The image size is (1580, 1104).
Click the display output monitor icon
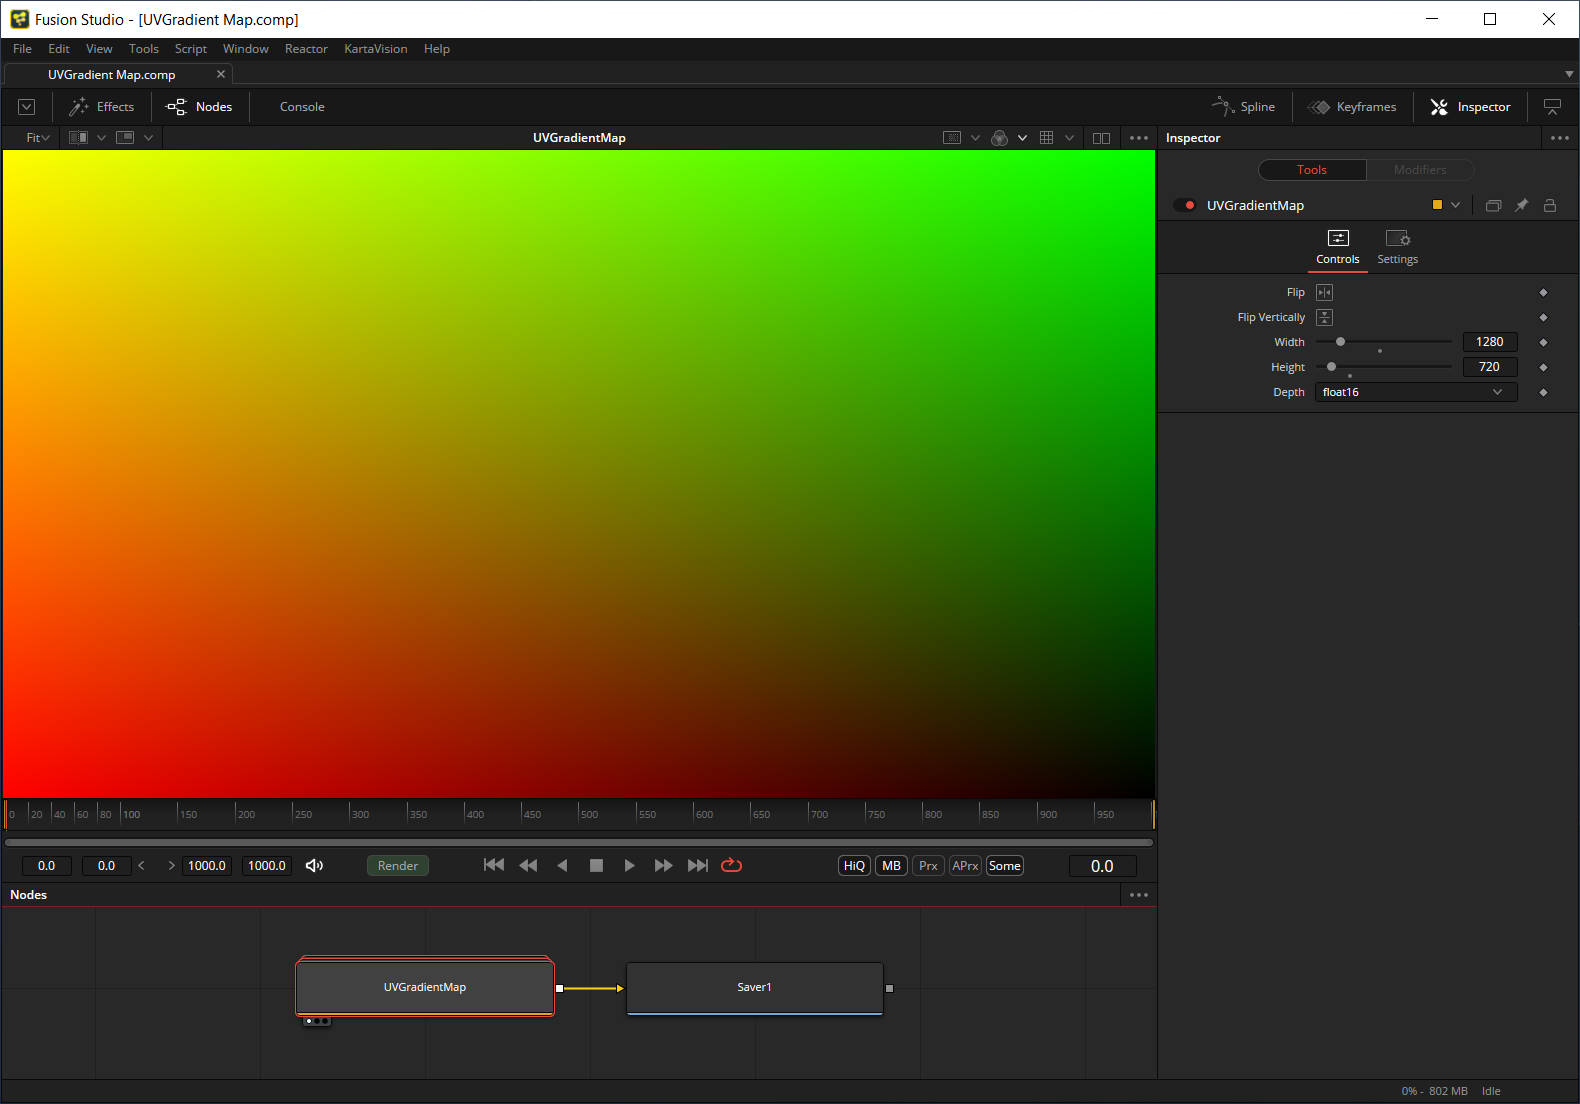(x=1552, y=107)
